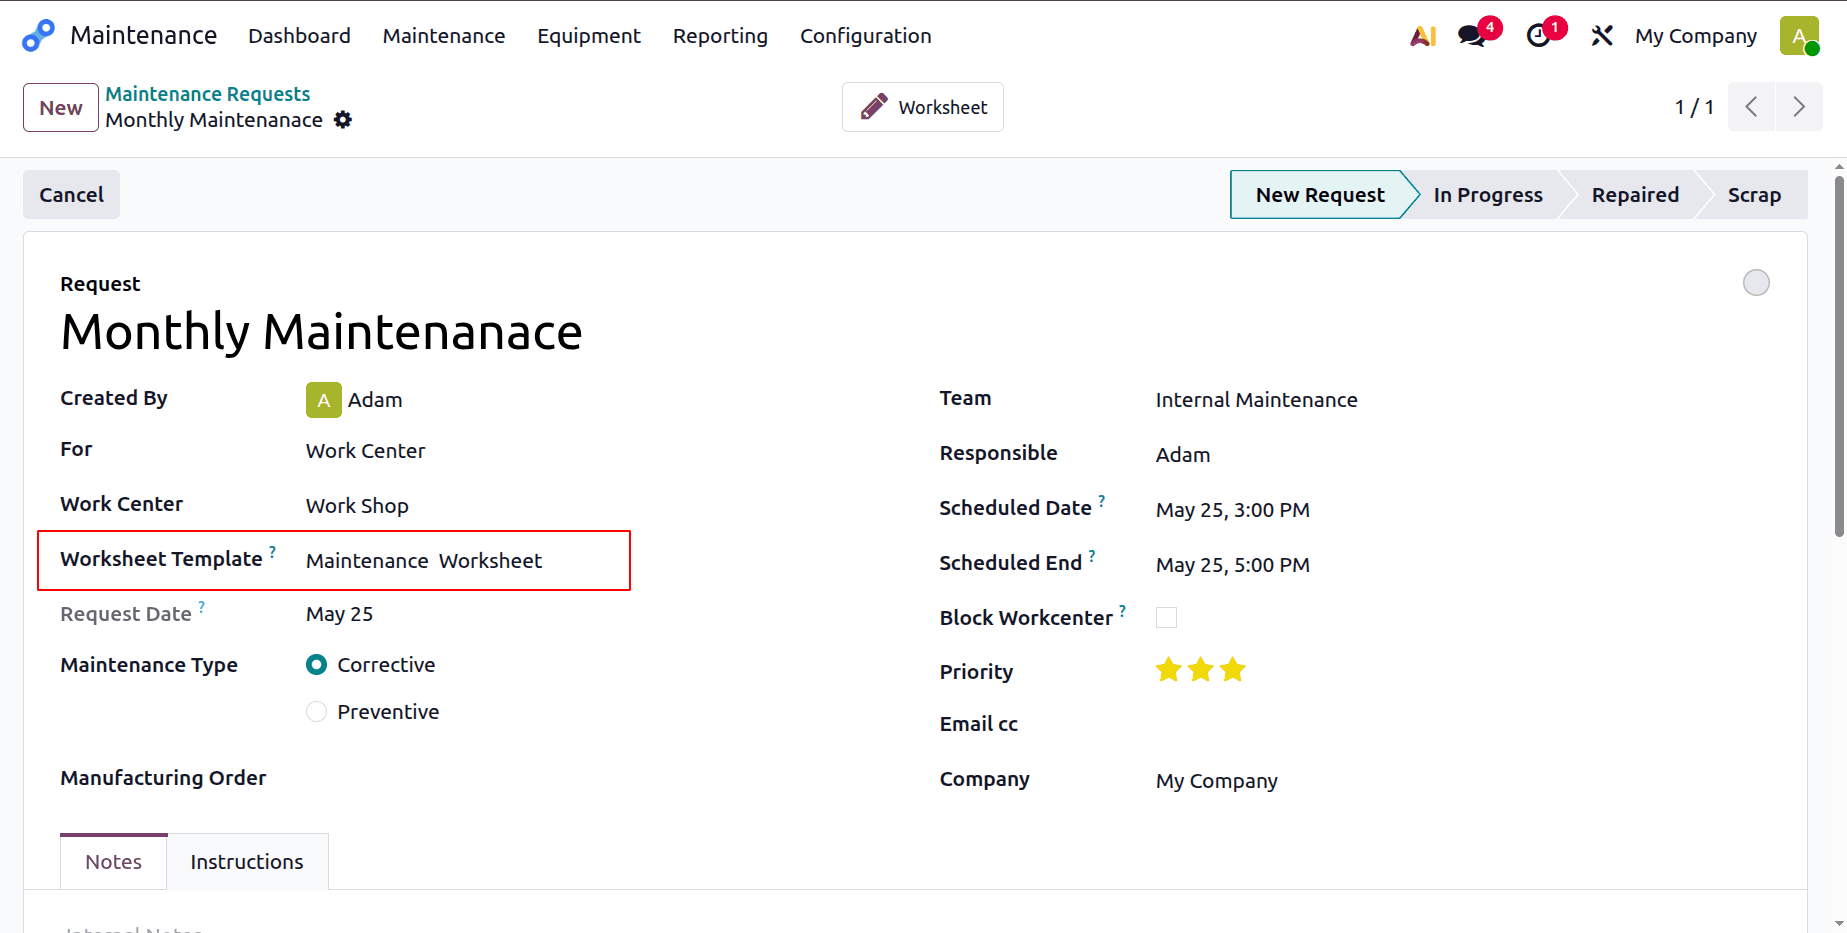Check the Block Workcenter checkbox
1847x933 pixels.
[1166, 617]
